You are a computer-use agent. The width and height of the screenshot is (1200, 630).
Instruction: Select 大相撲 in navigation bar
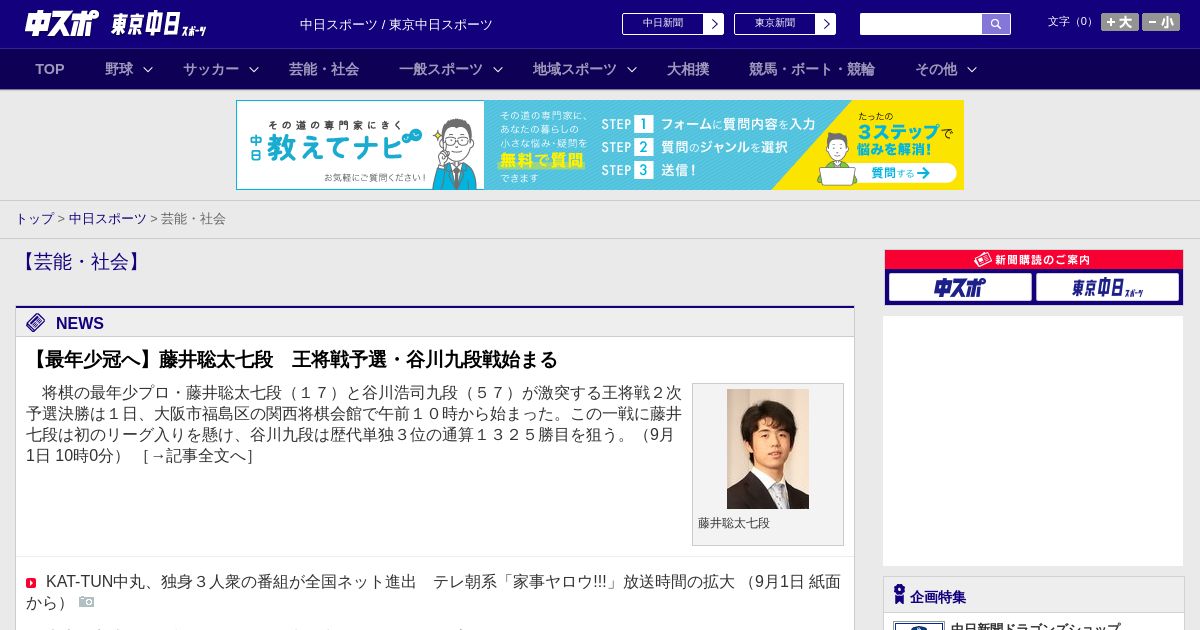[x=688, y=69]
